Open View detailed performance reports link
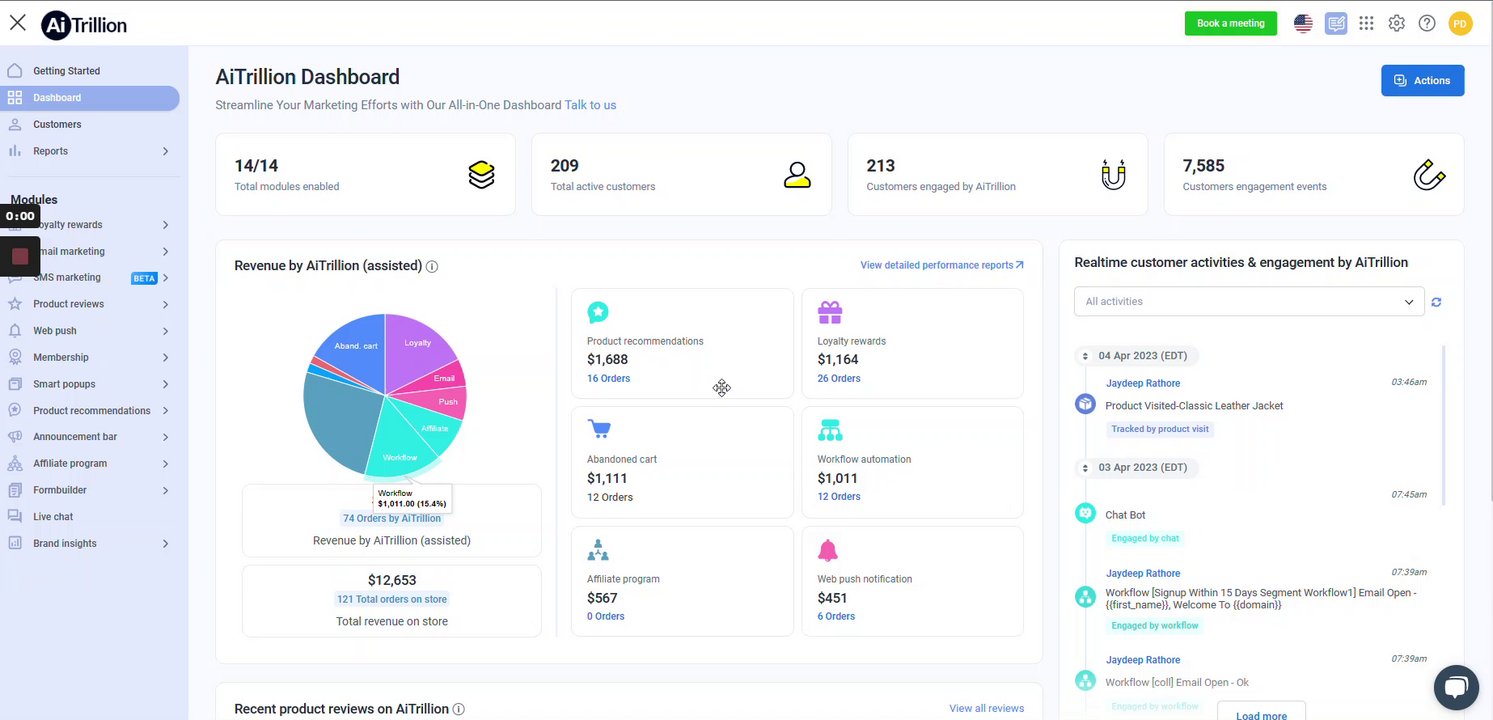Image resolution: width=1493 pixels, height=720 pixels. tap(942, 266)
